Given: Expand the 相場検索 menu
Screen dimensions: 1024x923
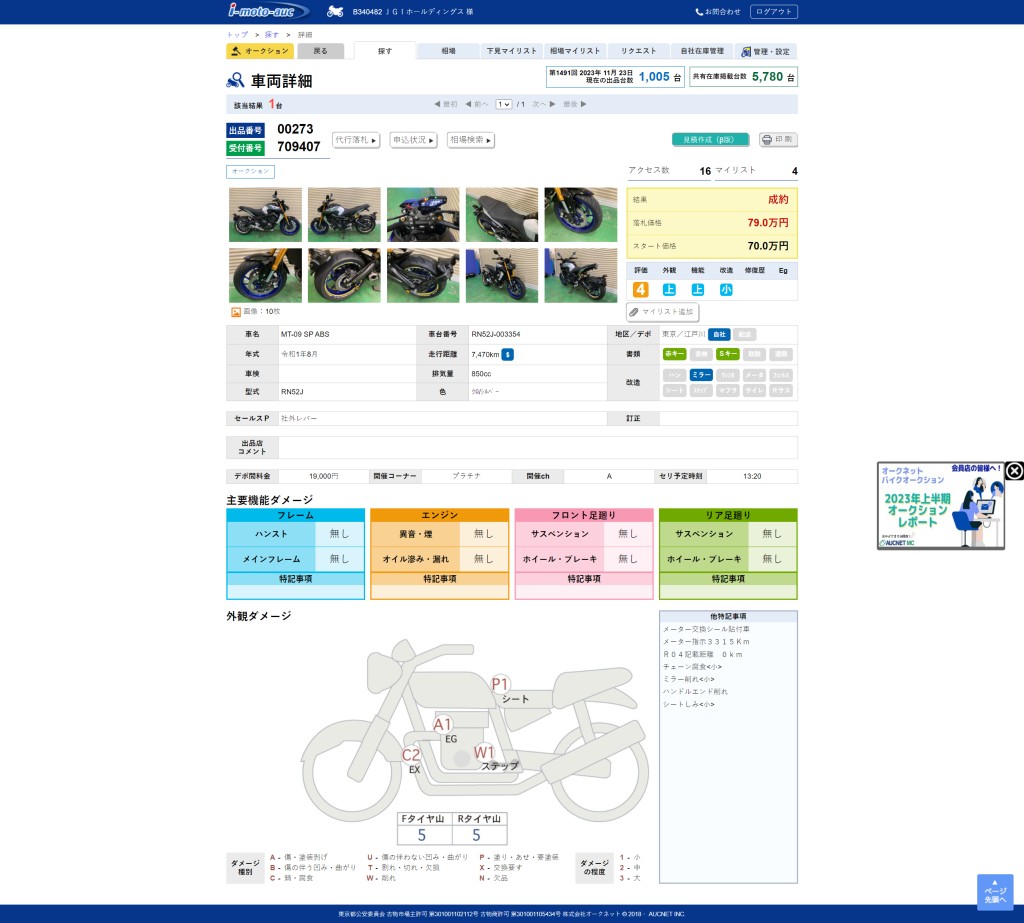Looking at the screenshot, I should [x=471, y=140].
